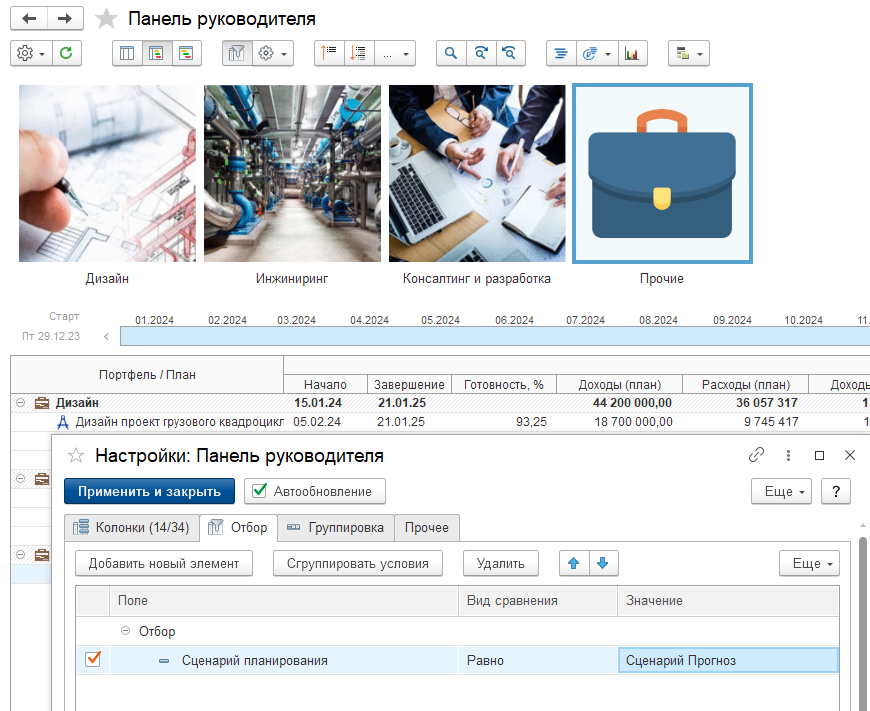This screenshot has height=711, width=870.
Task: Collapse the Отбор tree group
Action: click(x=125, y=631)
